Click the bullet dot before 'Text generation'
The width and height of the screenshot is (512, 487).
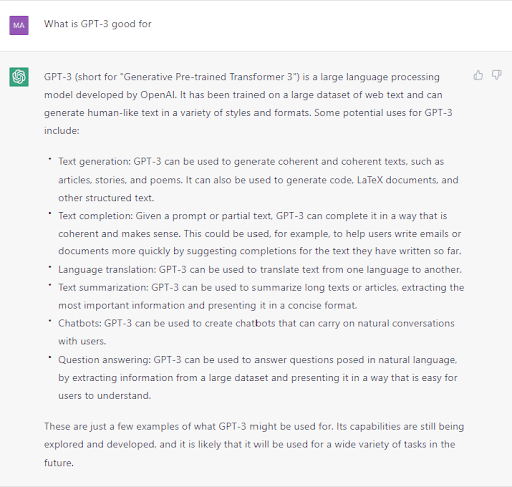coord(50,159)
